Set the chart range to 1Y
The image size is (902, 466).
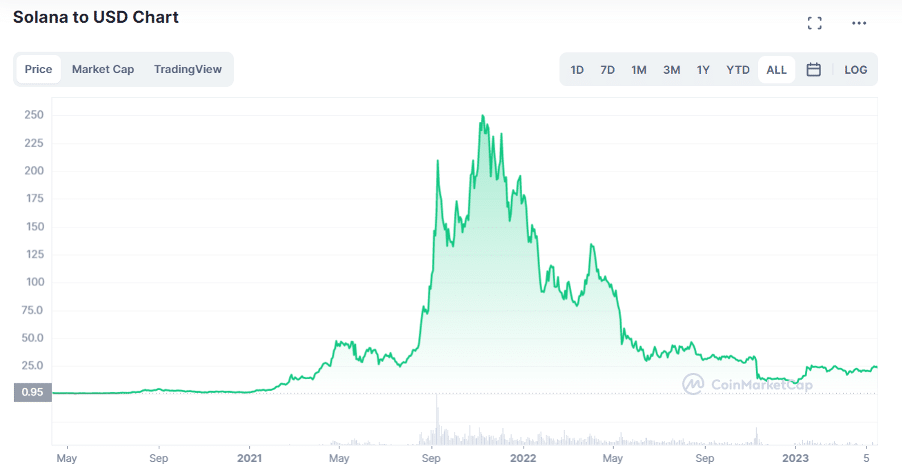pyautogui.click(x=703, y=70)
